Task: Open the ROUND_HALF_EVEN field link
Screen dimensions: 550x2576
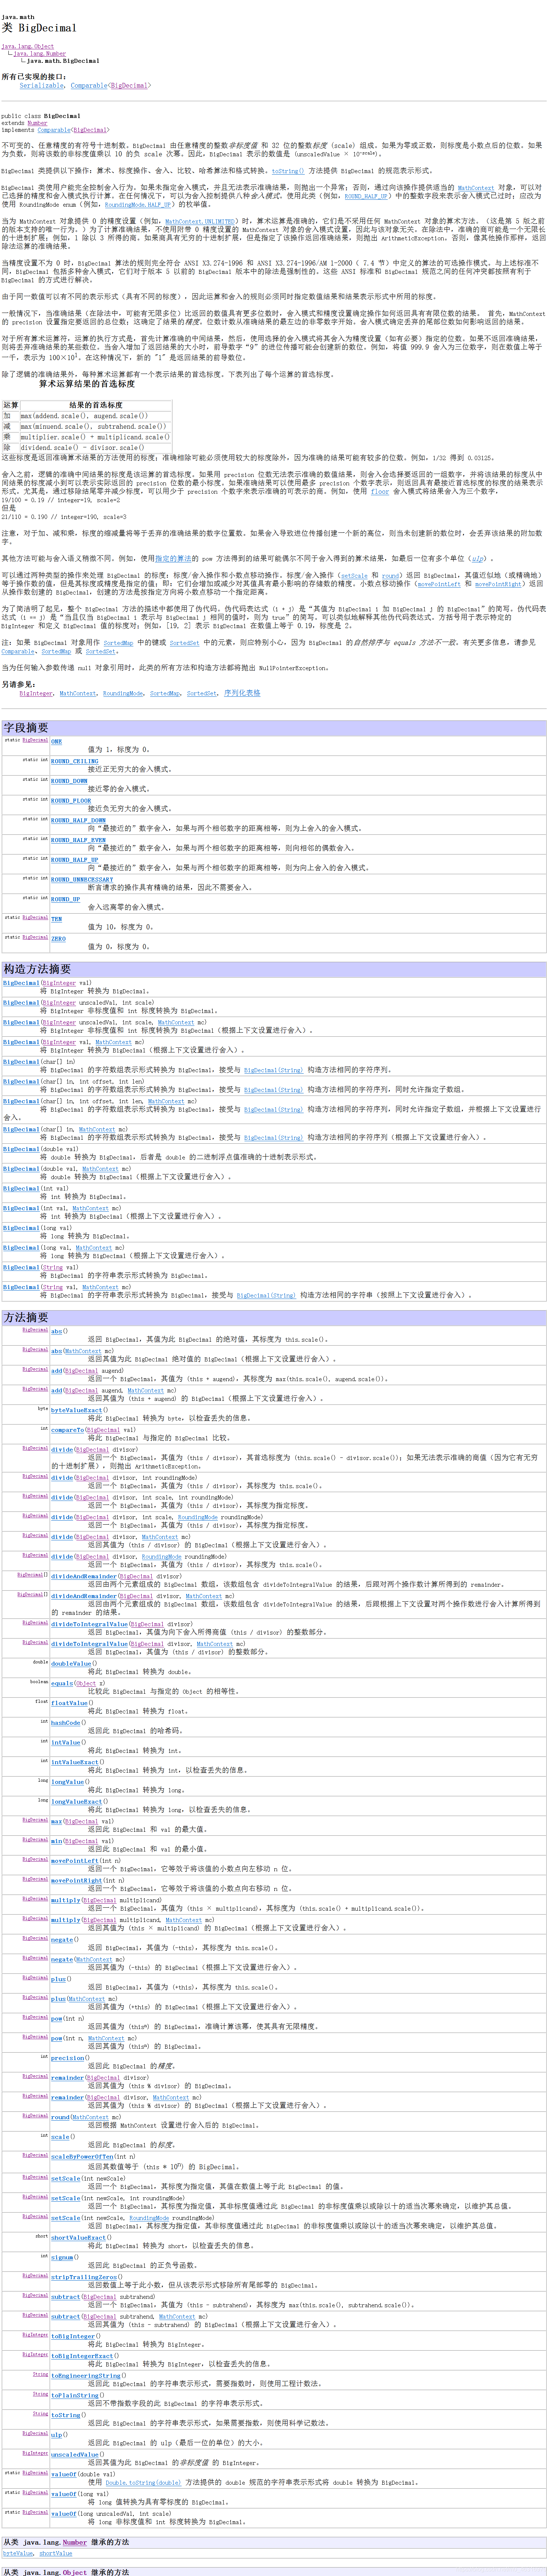Action: coord(78,840)
